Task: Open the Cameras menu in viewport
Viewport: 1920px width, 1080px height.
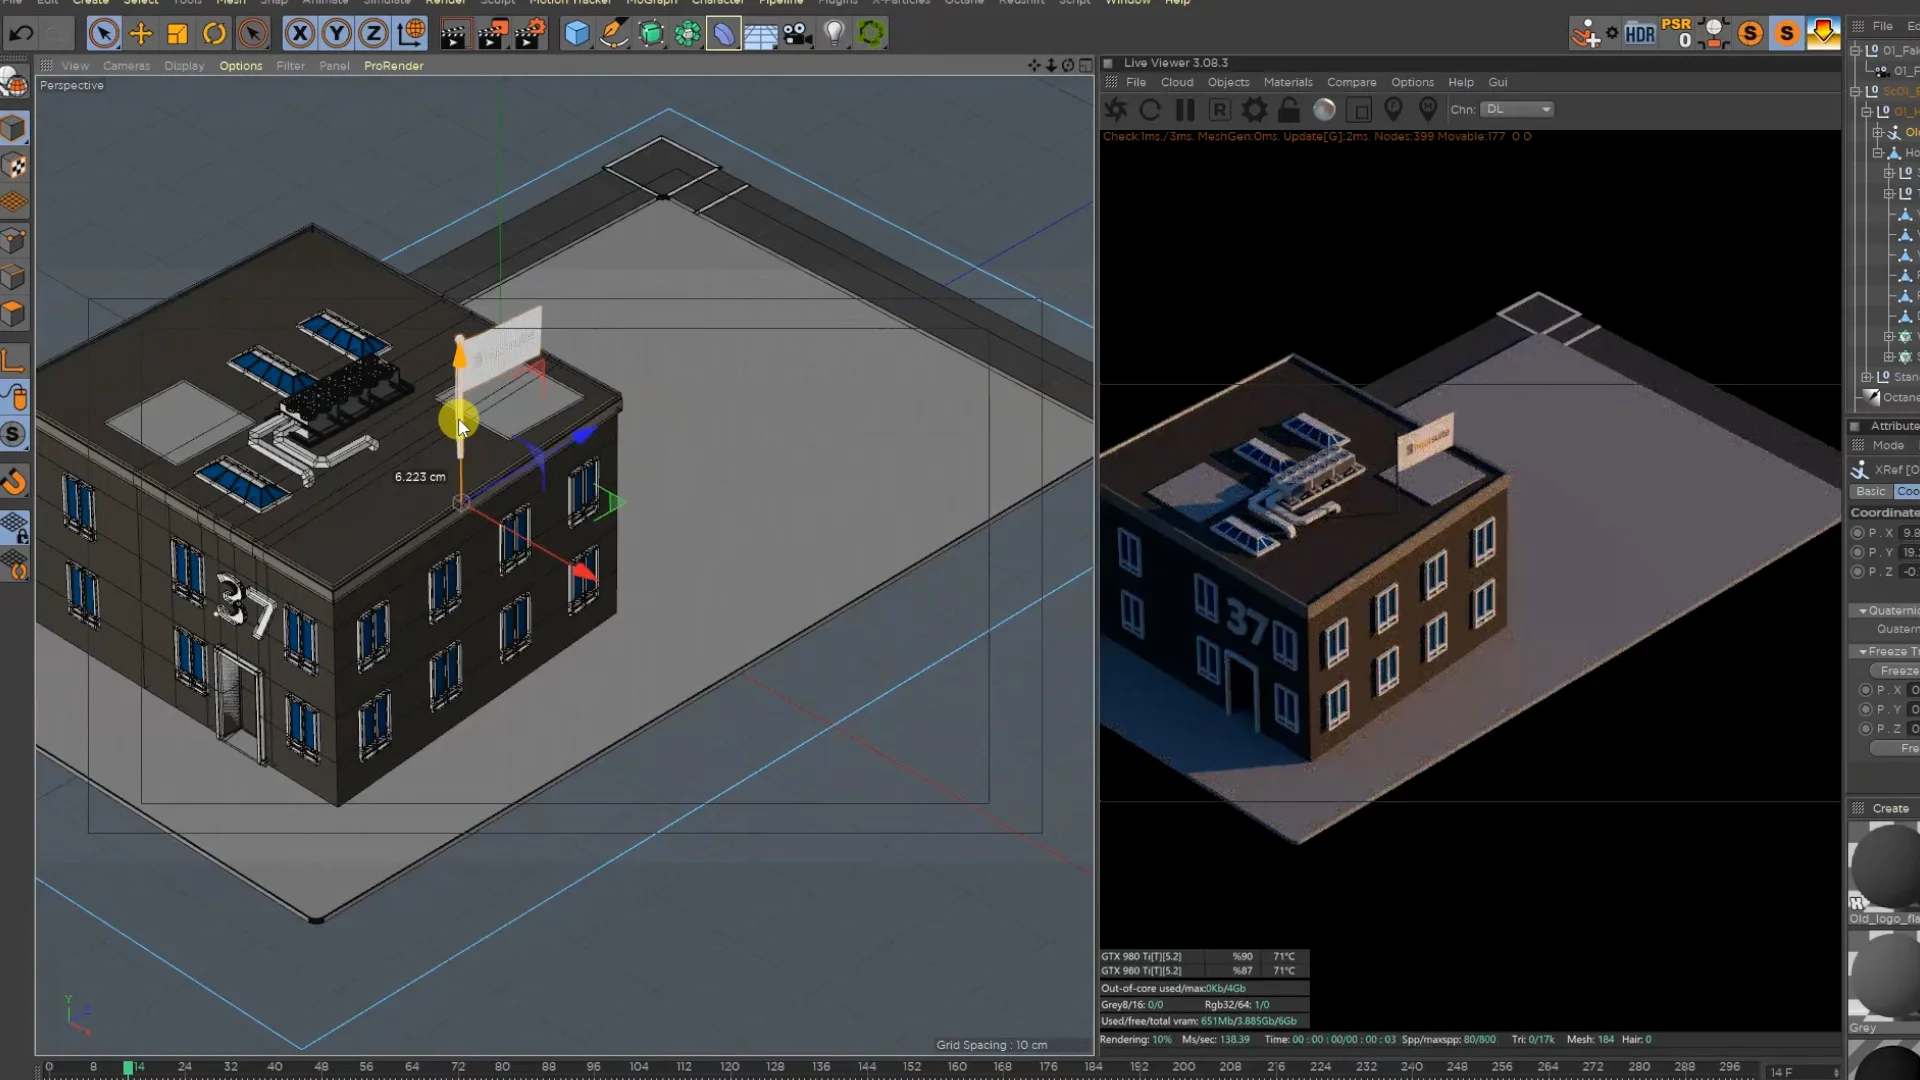Action: click(126, 66)
